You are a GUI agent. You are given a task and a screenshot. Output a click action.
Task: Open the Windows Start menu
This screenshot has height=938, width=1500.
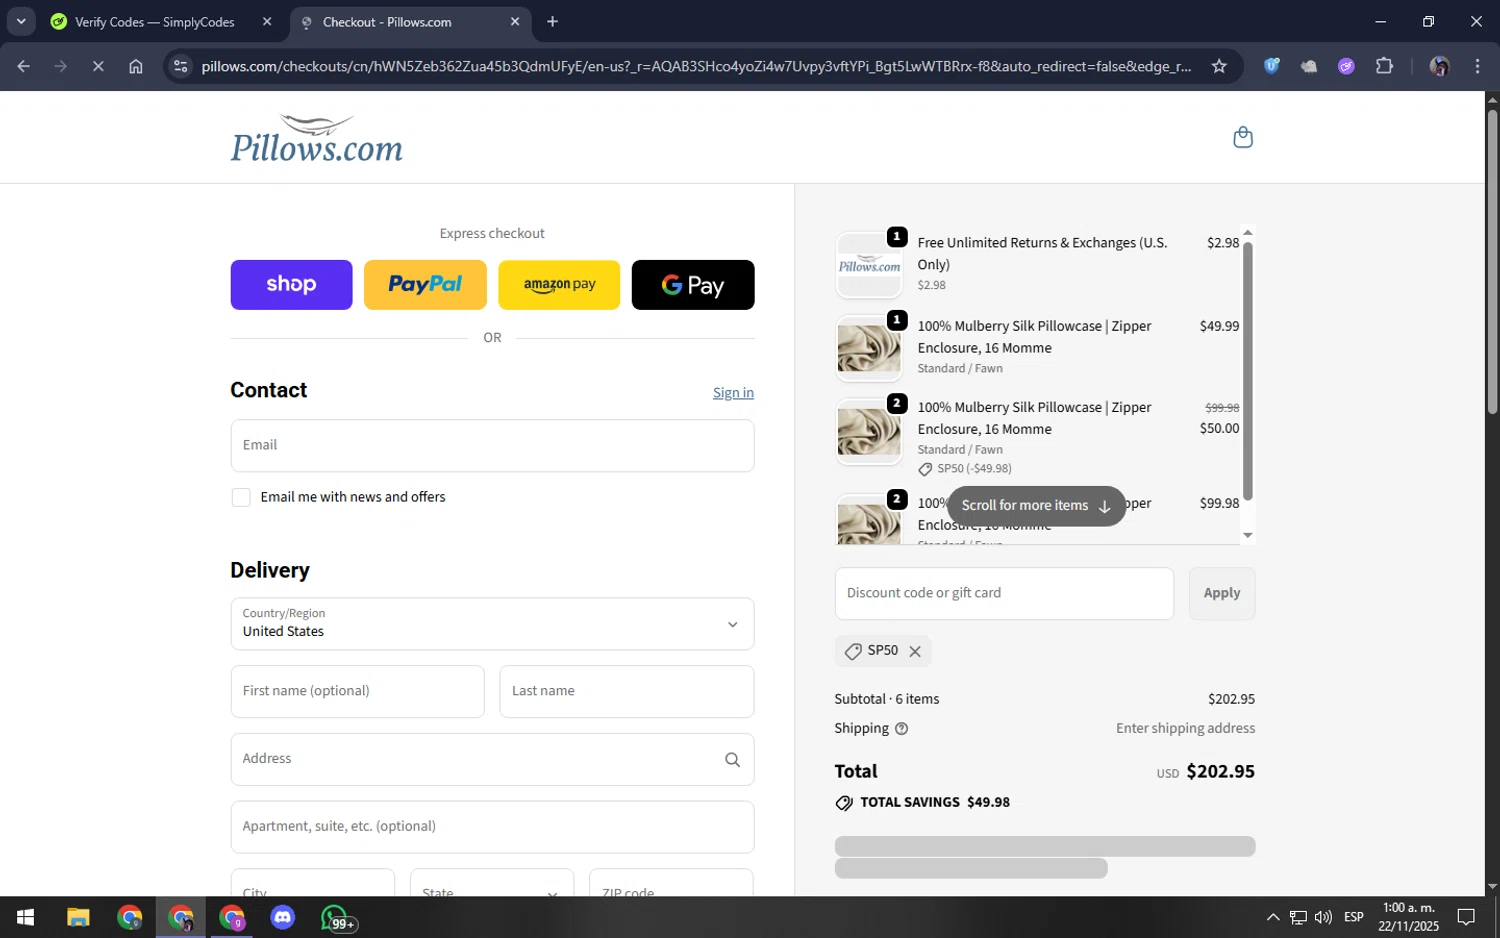pos(26,917)
